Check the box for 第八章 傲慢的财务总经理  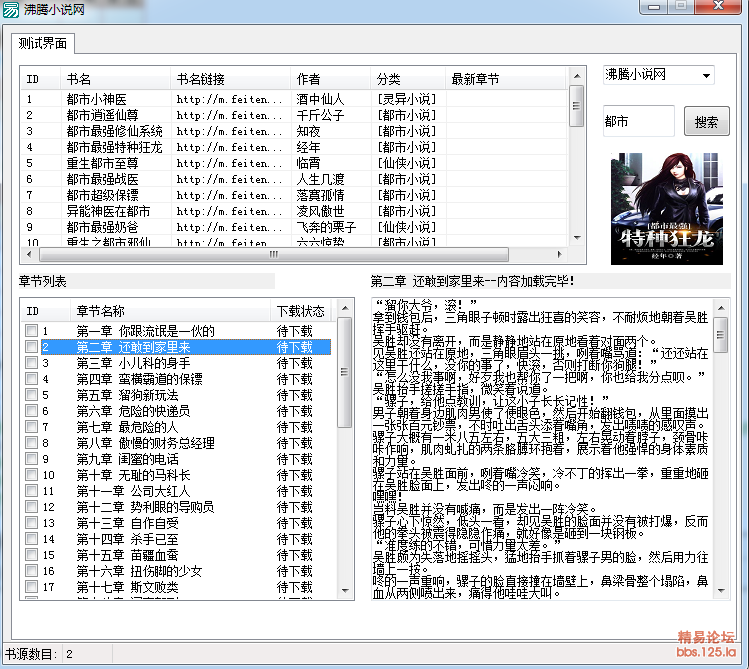click(32, 443)
